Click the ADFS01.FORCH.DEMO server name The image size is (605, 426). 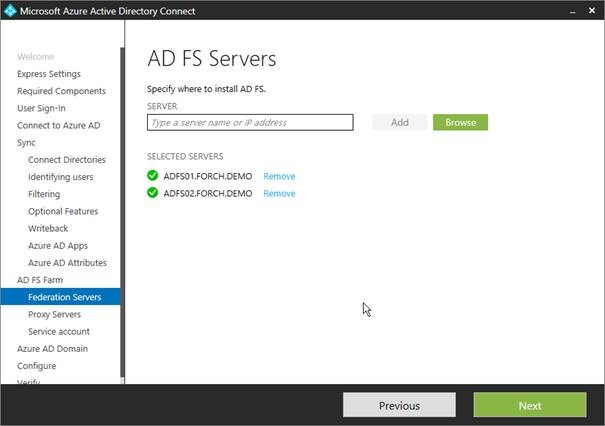pos(208,176)
